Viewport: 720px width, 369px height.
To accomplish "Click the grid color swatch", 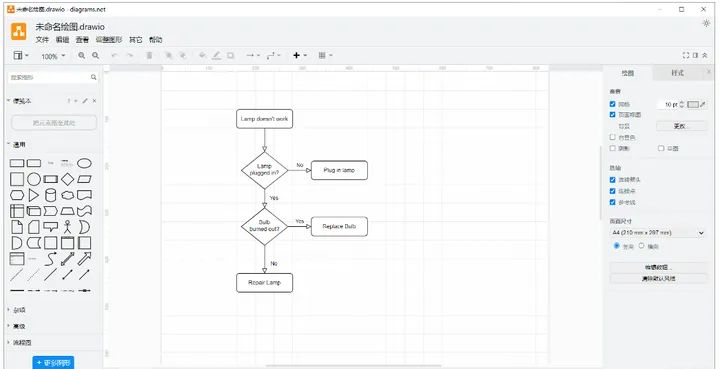I will pyautogui.click(x=693, y=105).
